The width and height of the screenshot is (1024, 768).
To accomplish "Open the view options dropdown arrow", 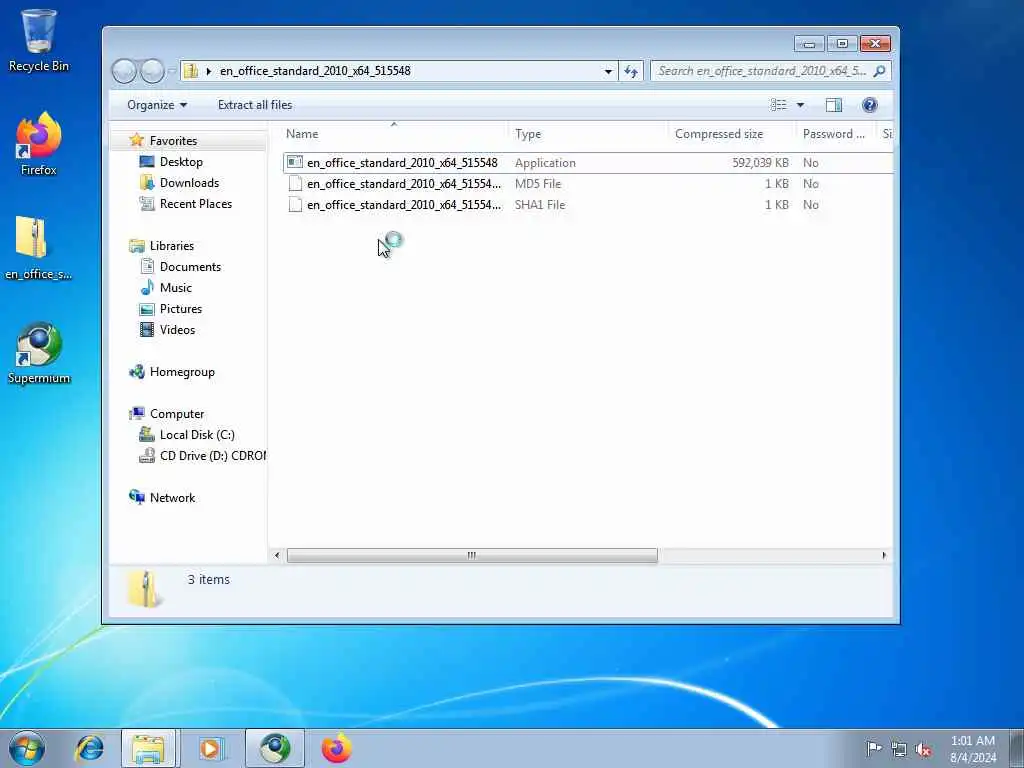I will click(x=800, y=105).
